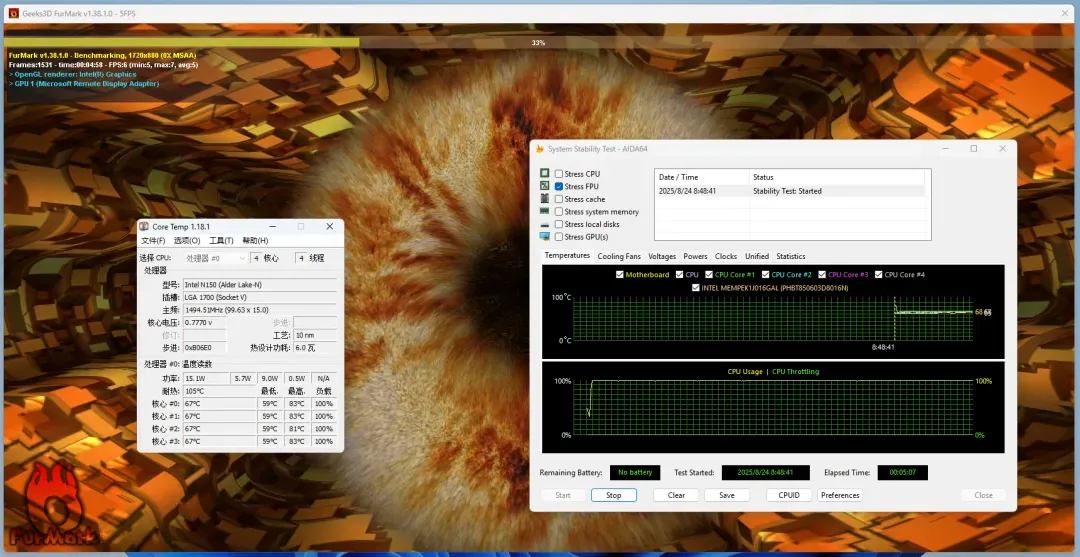Click the monitor icon beside Stress GPU(s)
Image resolution: width=1080 pixels, height=557 pixels.
pos(545,237)
